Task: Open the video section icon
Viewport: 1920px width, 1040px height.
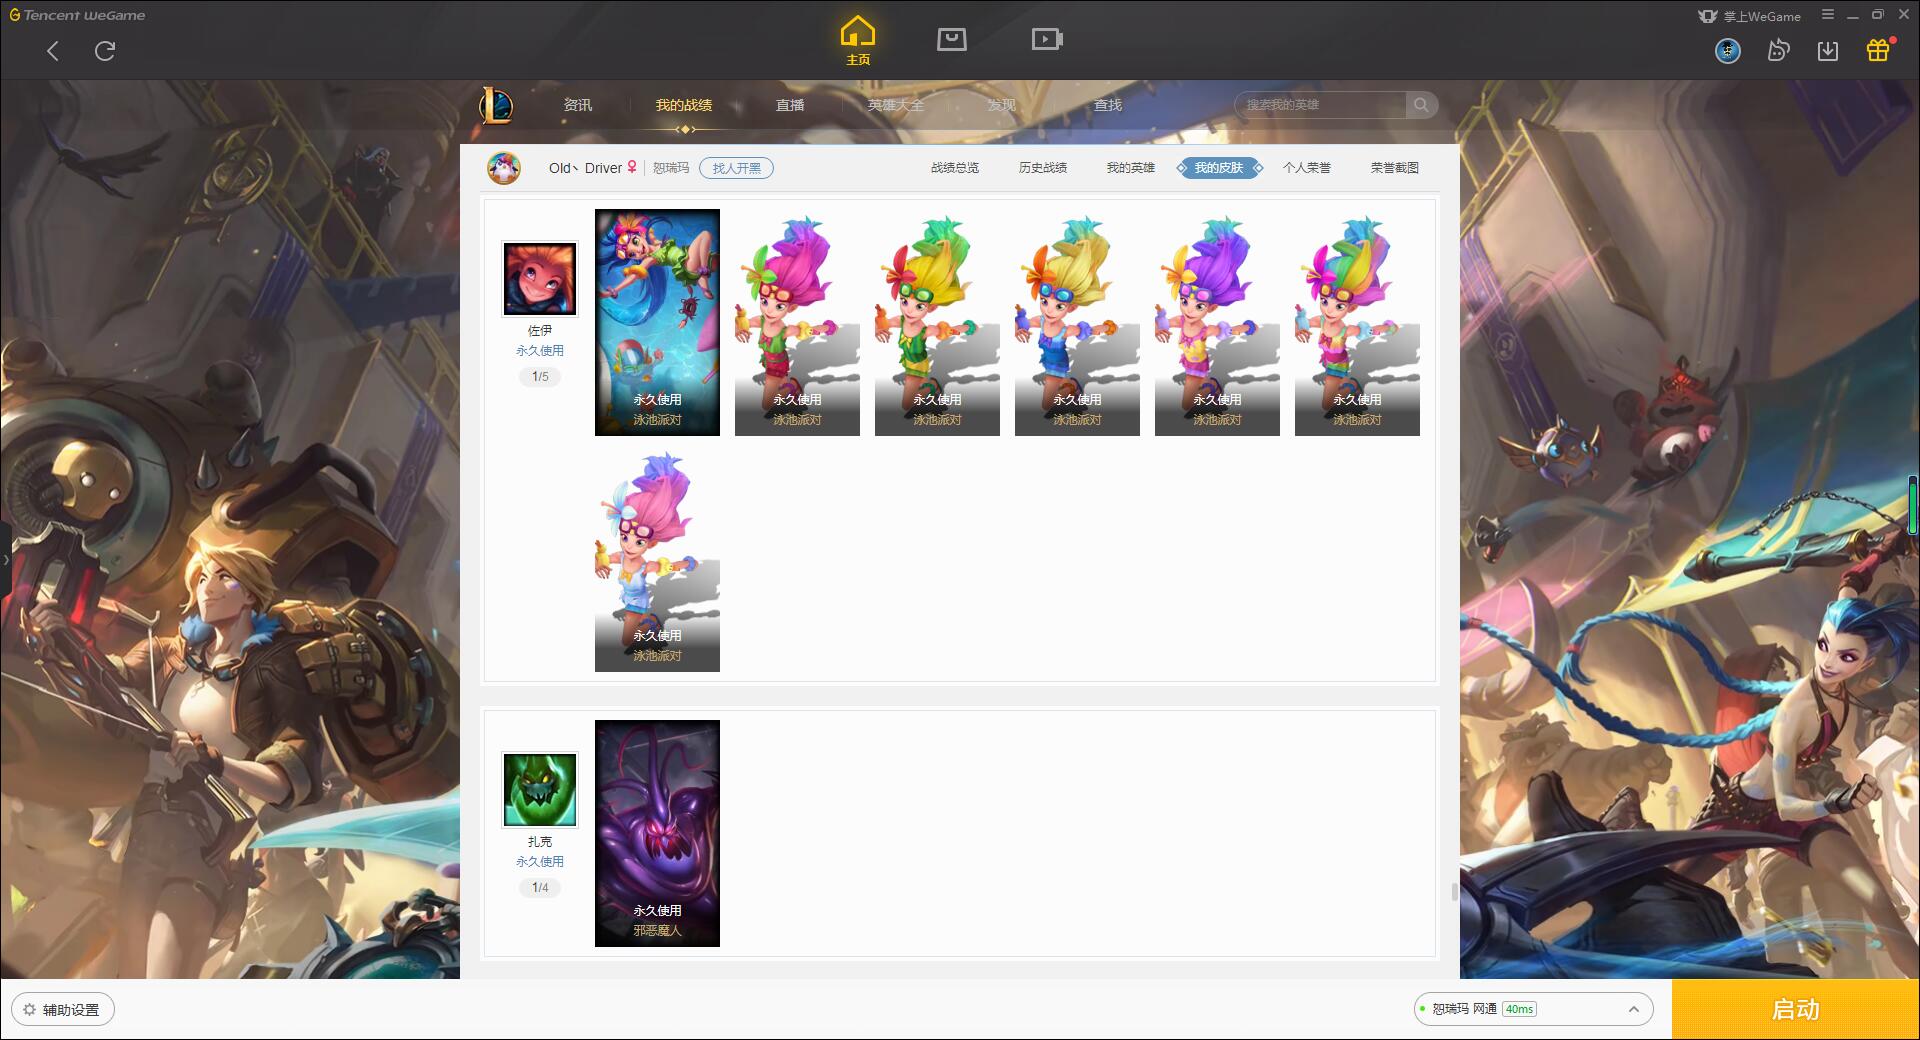Action: point(1047,40)
